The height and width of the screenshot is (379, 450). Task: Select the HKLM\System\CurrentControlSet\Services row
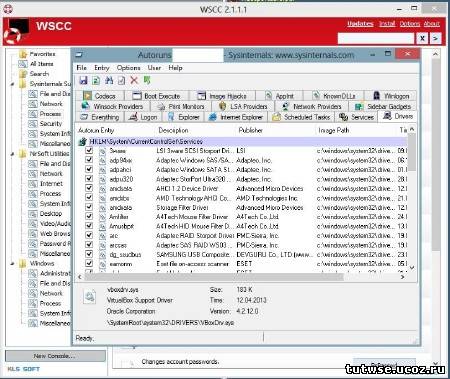point(243,142)
